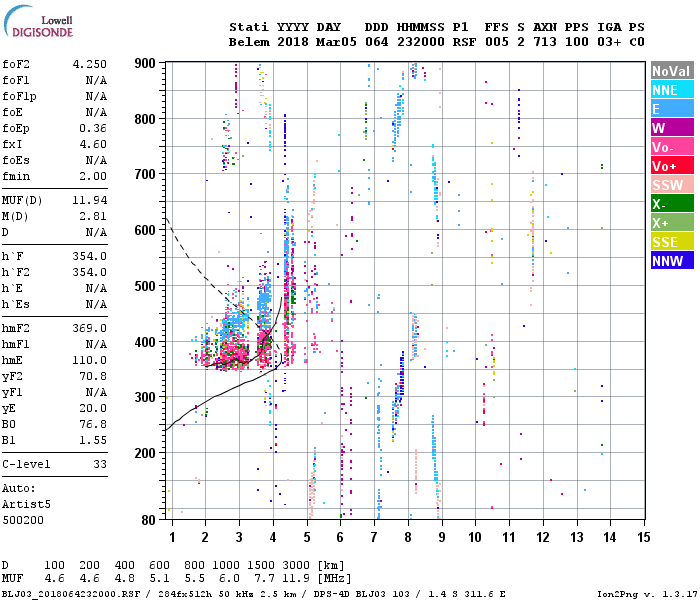Select the NNE cyan legend swatch
700x600 pixels.
coord(672,90)
